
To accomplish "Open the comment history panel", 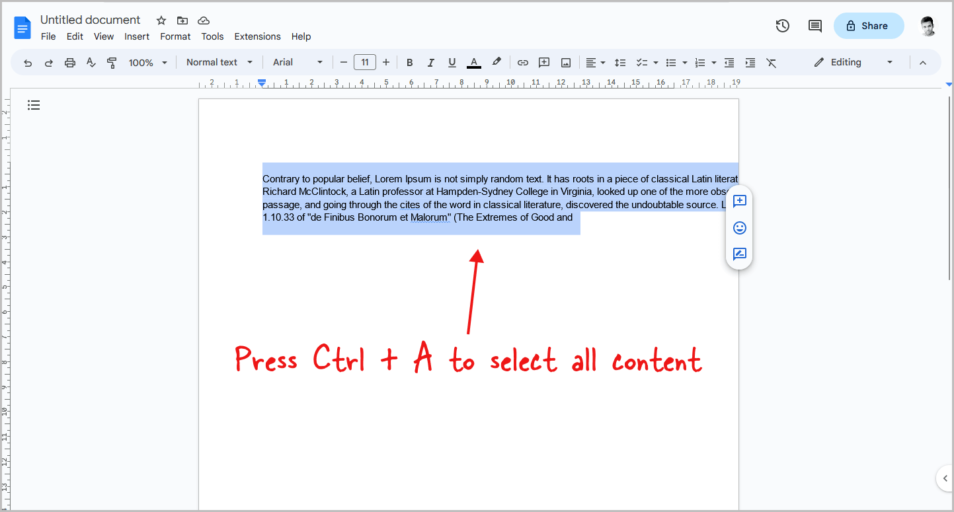I will point(815,26).
